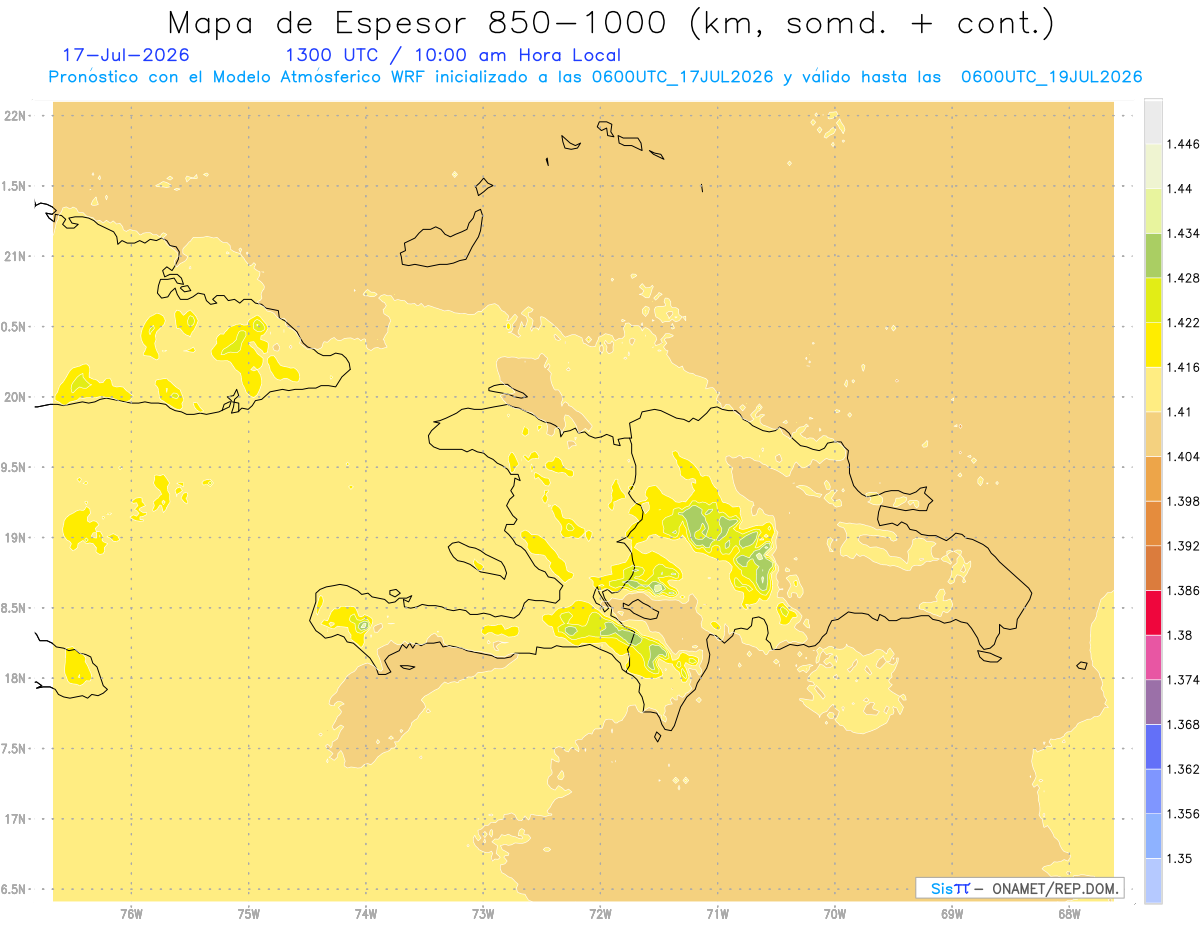Click the "6.5N" latitude label
Screen dimensions: 1200x927
coord(15,889)
